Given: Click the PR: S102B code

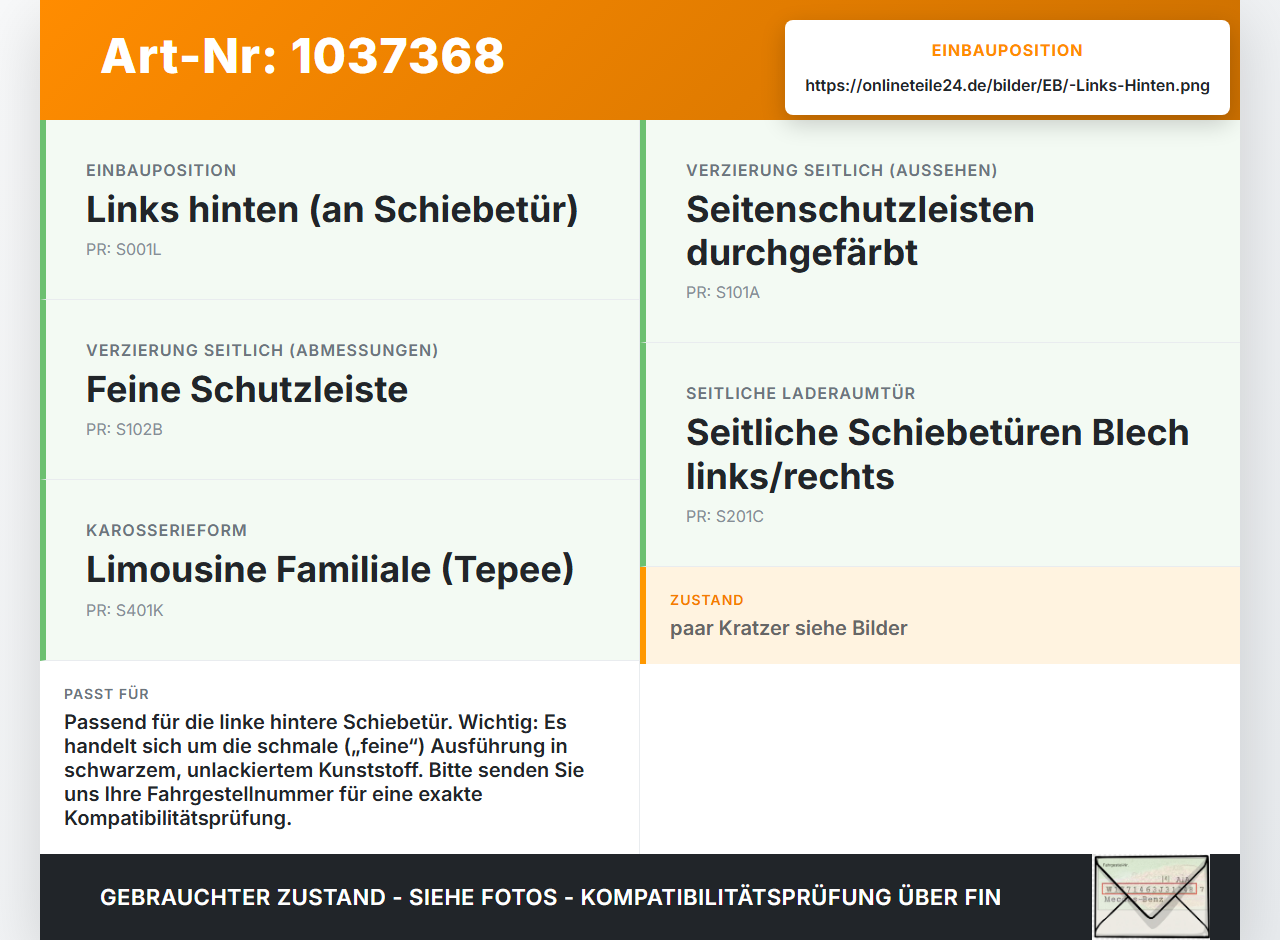Looking at the screenshot, I should click(124, 430).
